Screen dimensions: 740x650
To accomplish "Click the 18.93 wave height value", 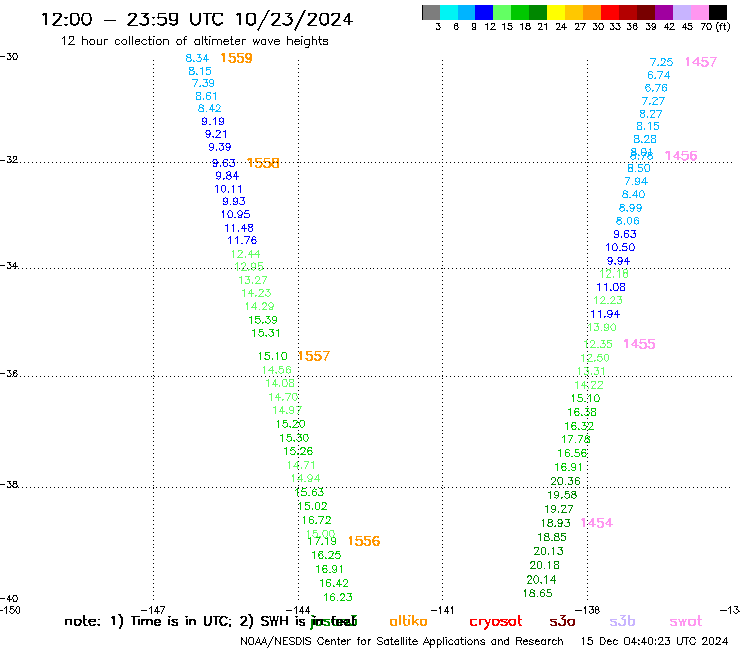I will (555, 523).
